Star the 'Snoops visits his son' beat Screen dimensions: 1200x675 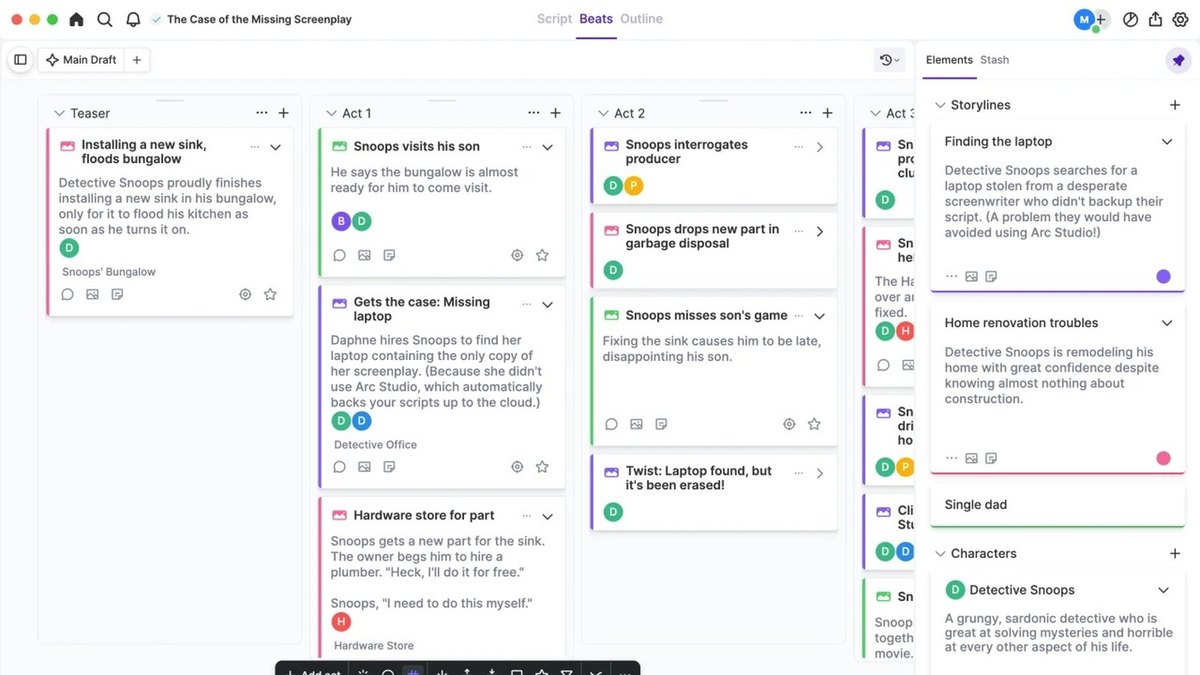coord(542,256)
